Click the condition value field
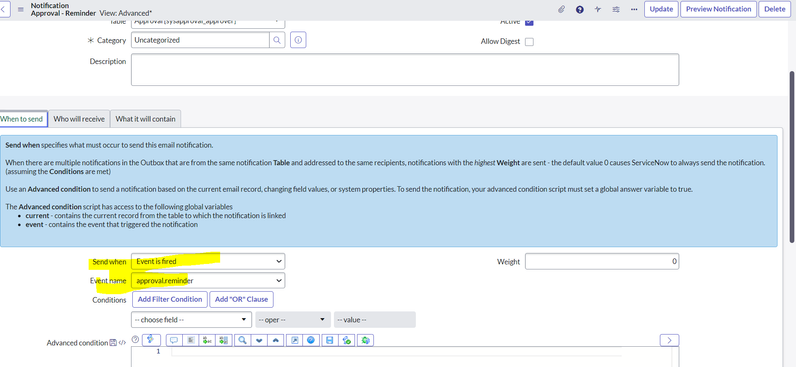 (x=375, y=320)
